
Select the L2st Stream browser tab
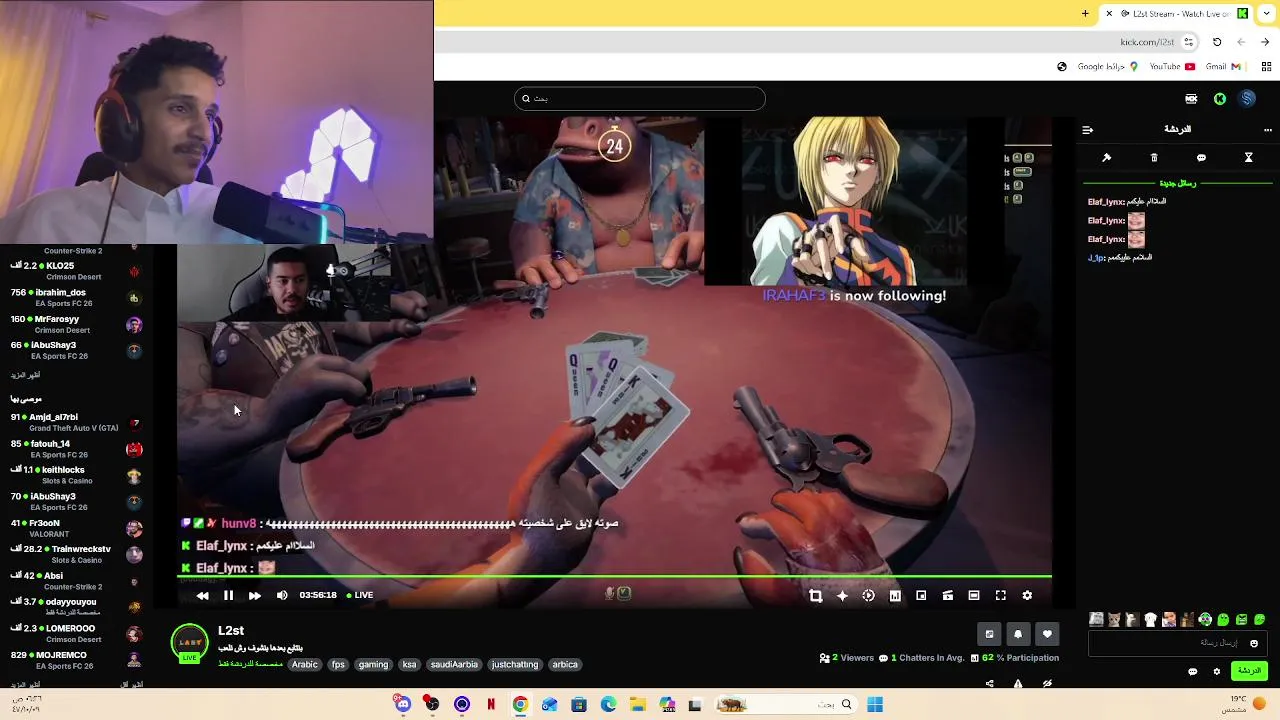(x=1176, y=13)
